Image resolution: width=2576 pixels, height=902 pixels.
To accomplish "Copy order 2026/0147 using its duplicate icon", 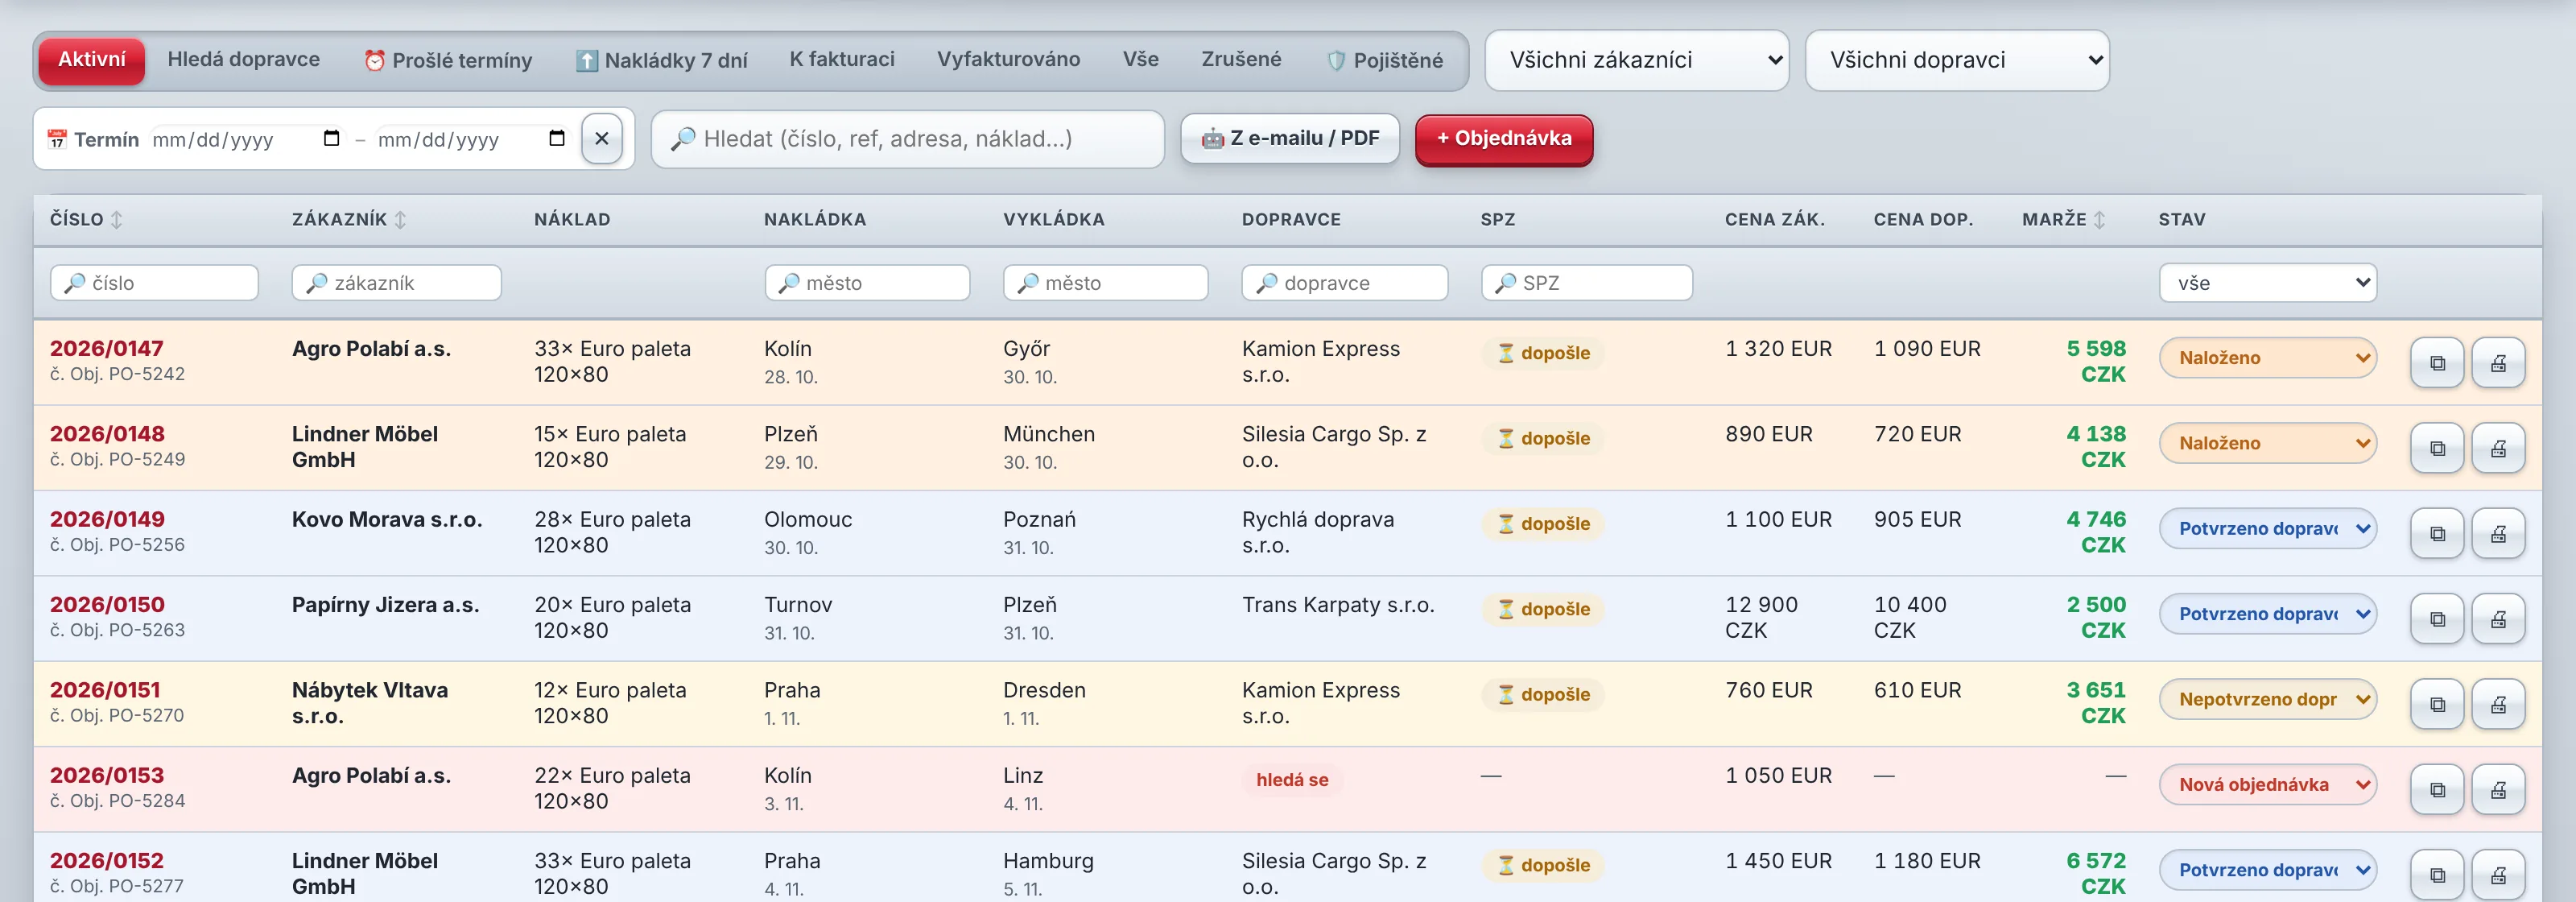I will pyautogui.click(x=2437, y=362).
